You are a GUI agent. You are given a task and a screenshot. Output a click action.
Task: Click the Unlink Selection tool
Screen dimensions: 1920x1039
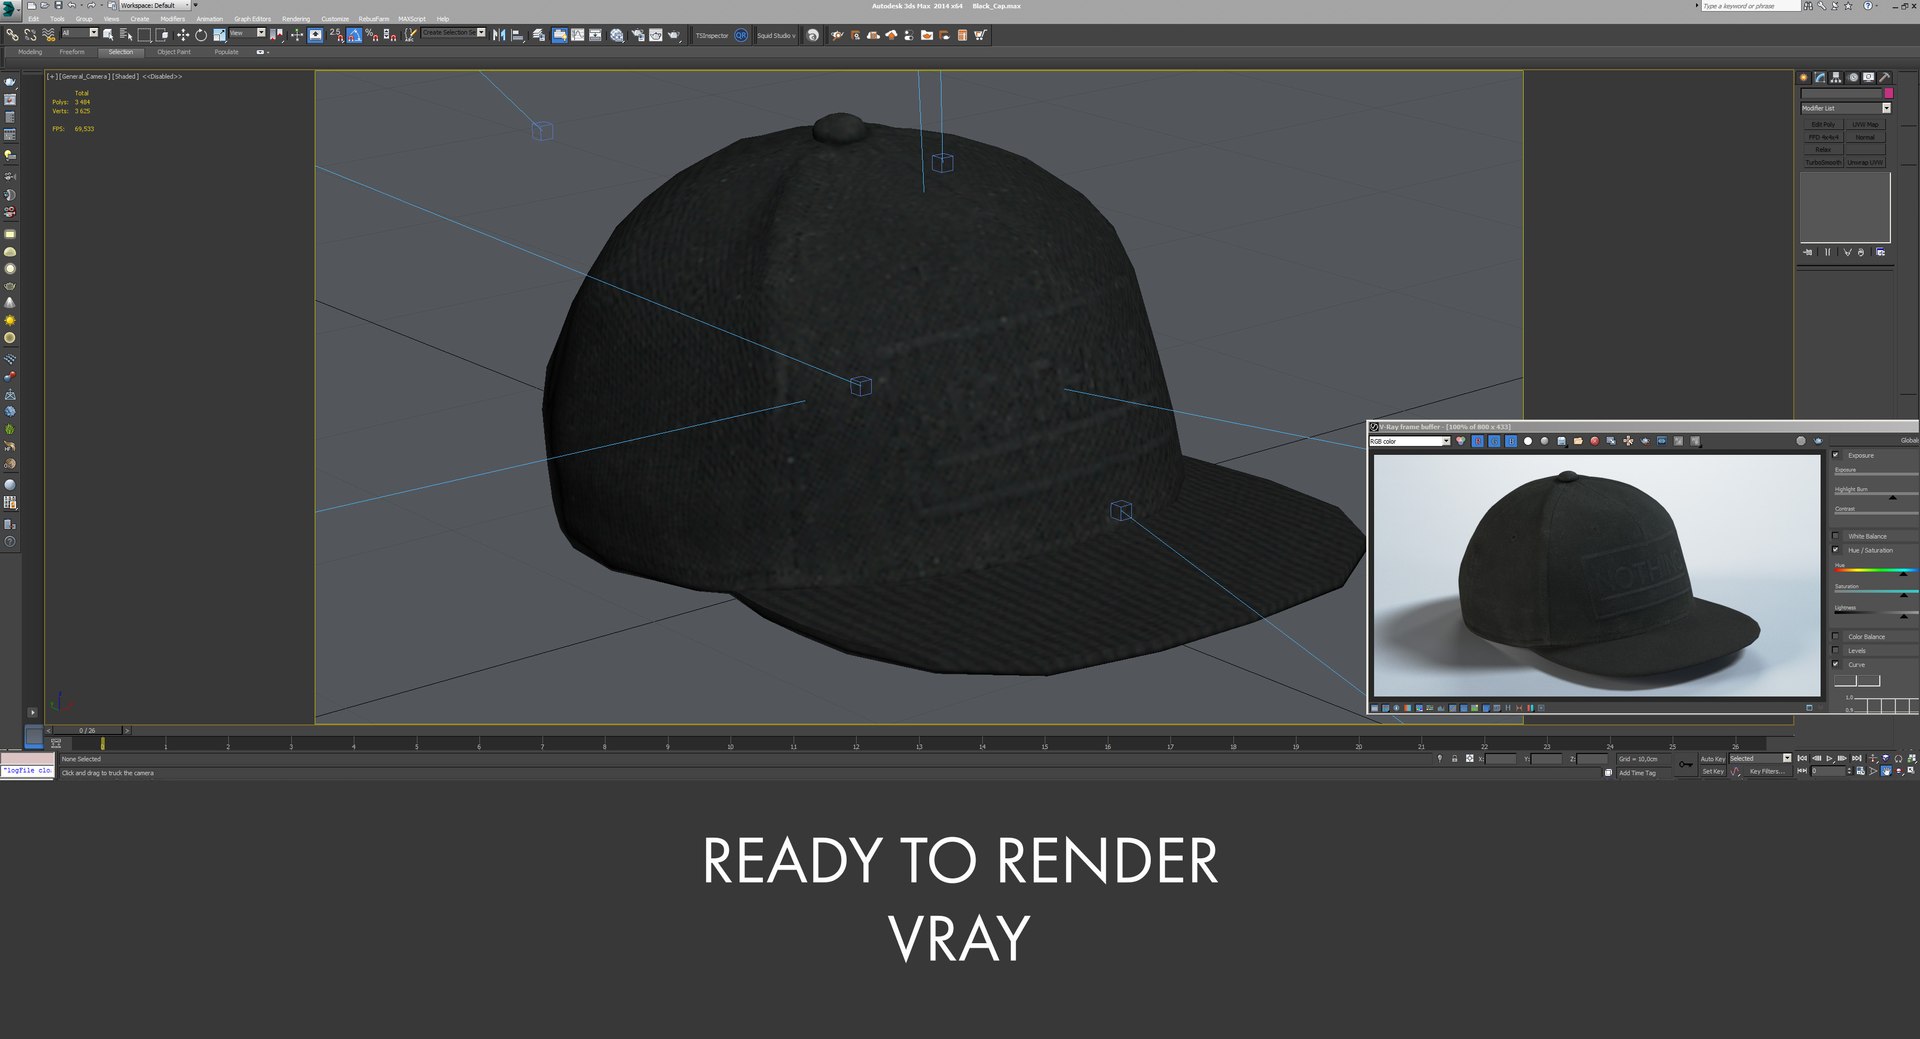pyautogui.click(x=30, y=35)
